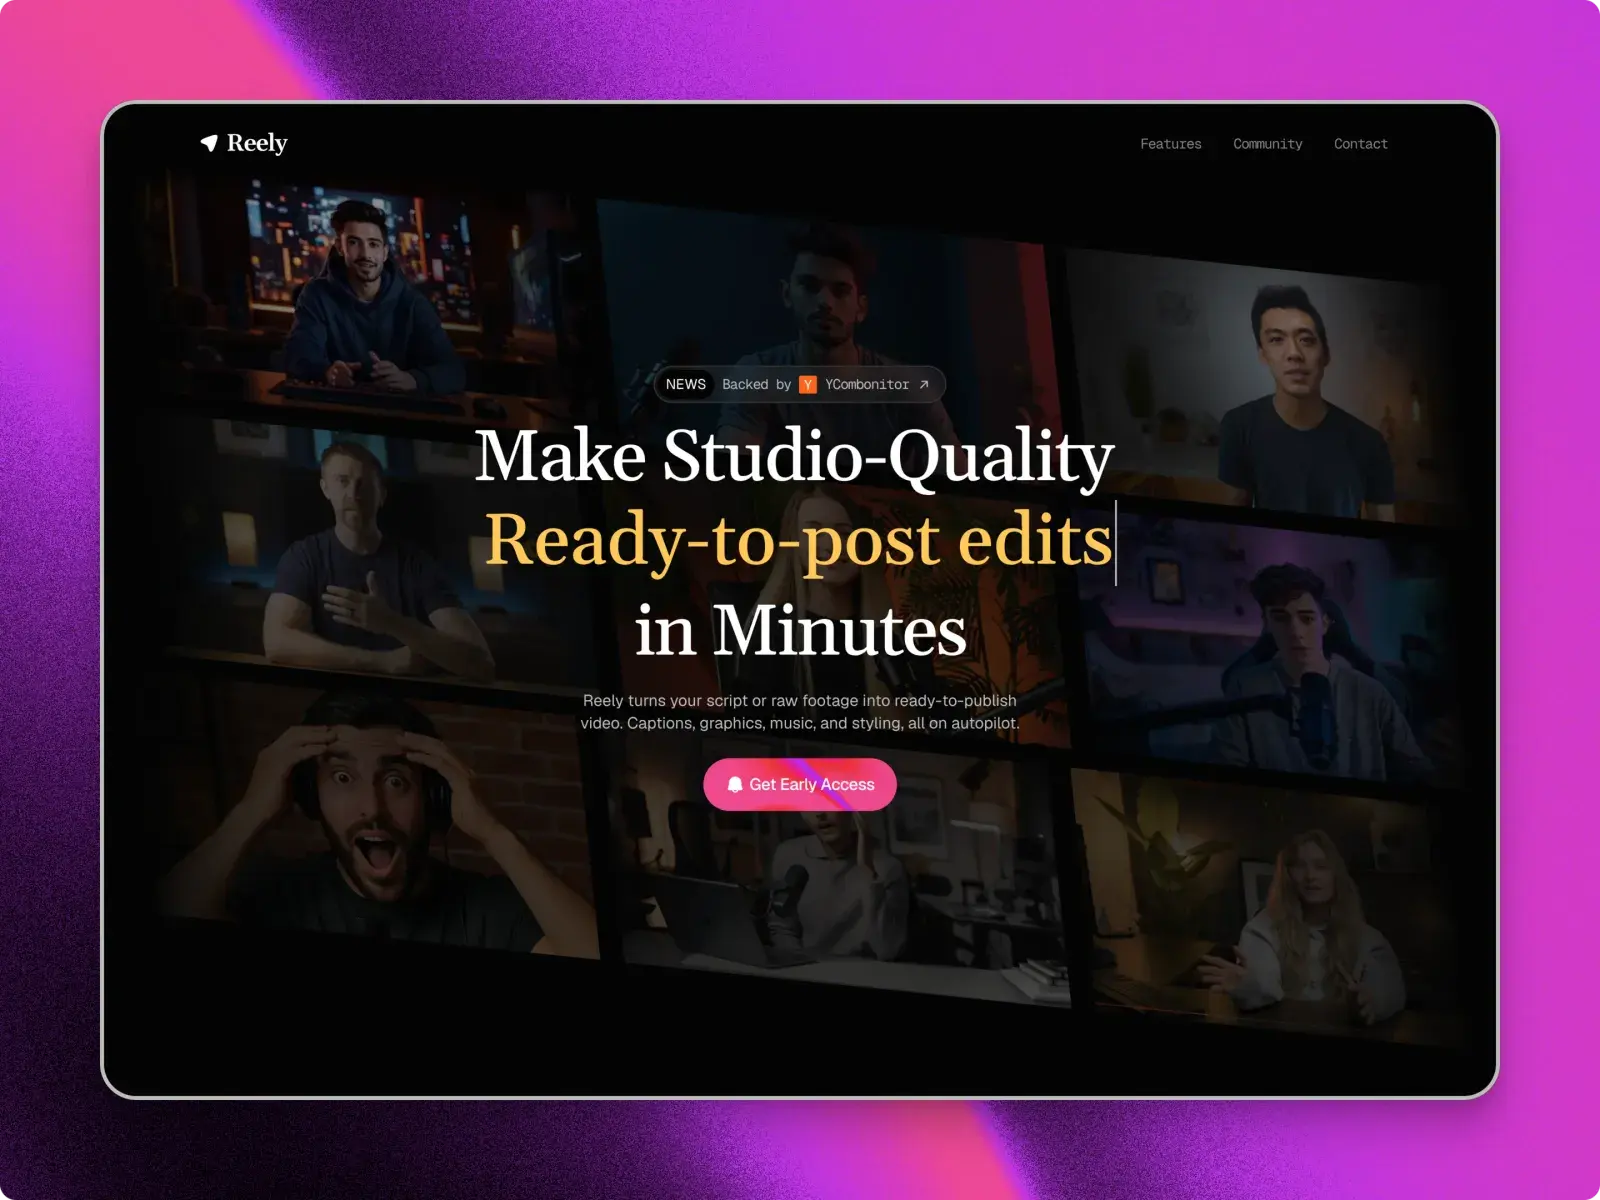
Task: Click the yellow 'Ready-to-post edits' text
Action: point(799,541)
